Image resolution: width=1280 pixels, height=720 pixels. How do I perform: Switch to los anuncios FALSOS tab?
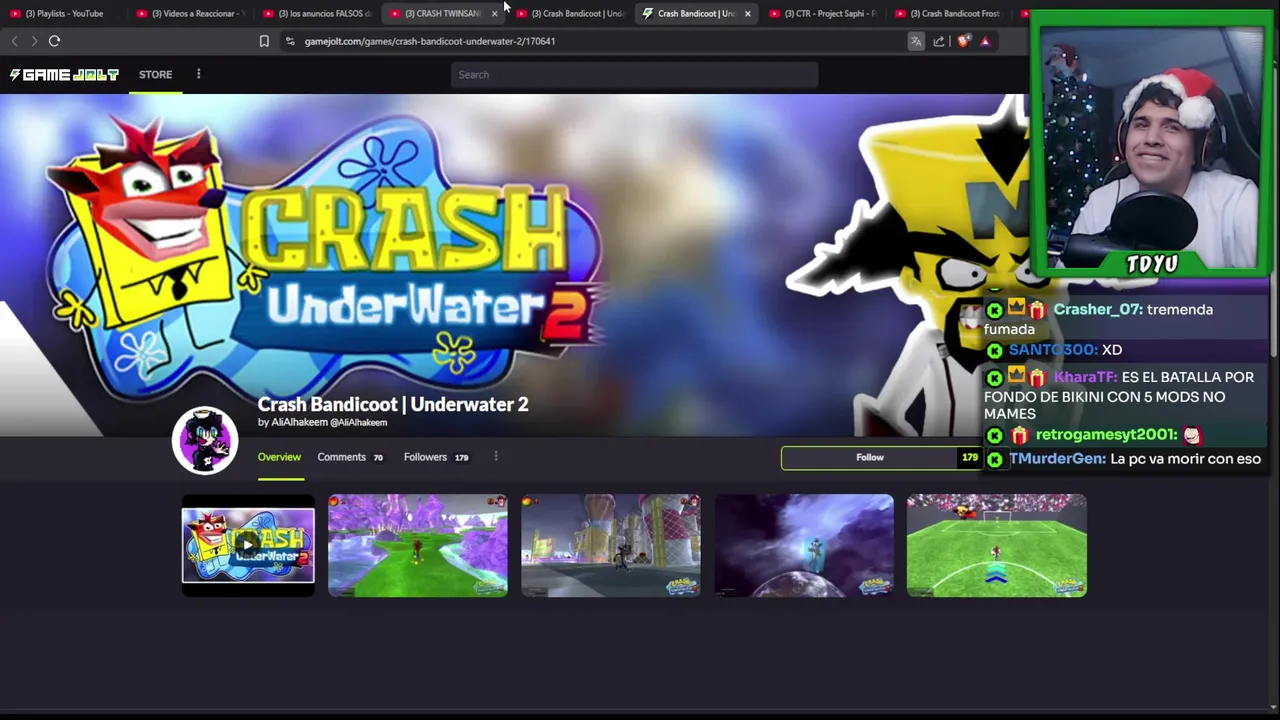click(x=317, y=14)
